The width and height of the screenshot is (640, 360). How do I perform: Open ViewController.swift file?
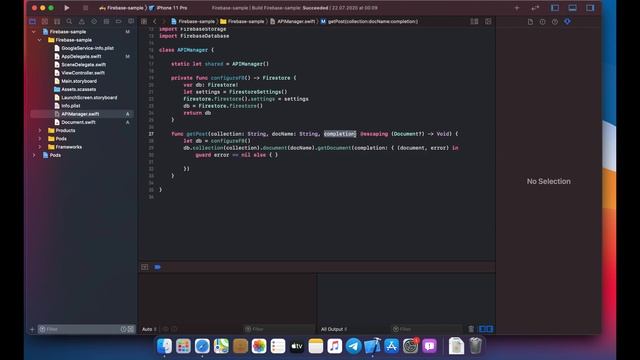pyautogui.click(x=80, y=73)
